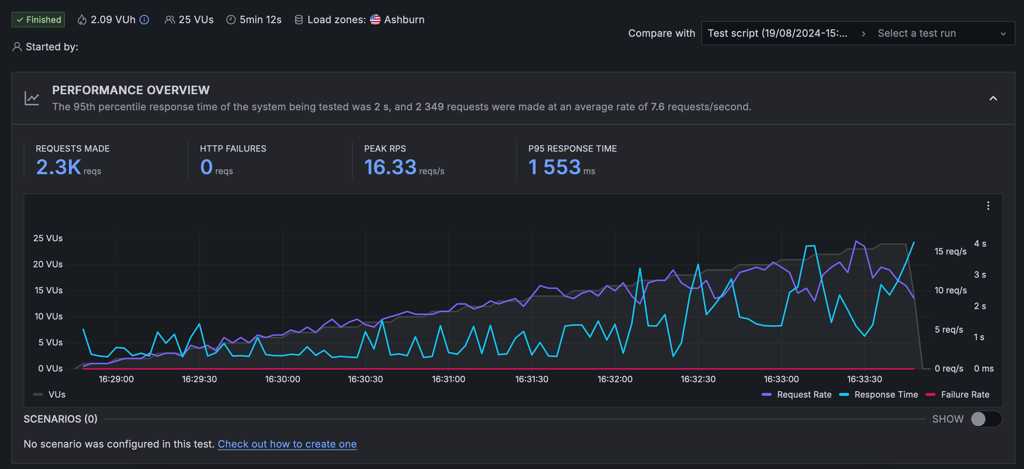Click the 95th percentile summary sentence
This screenshot has height=469, width=1024.
pyautogui.click(x=402, y=106)
